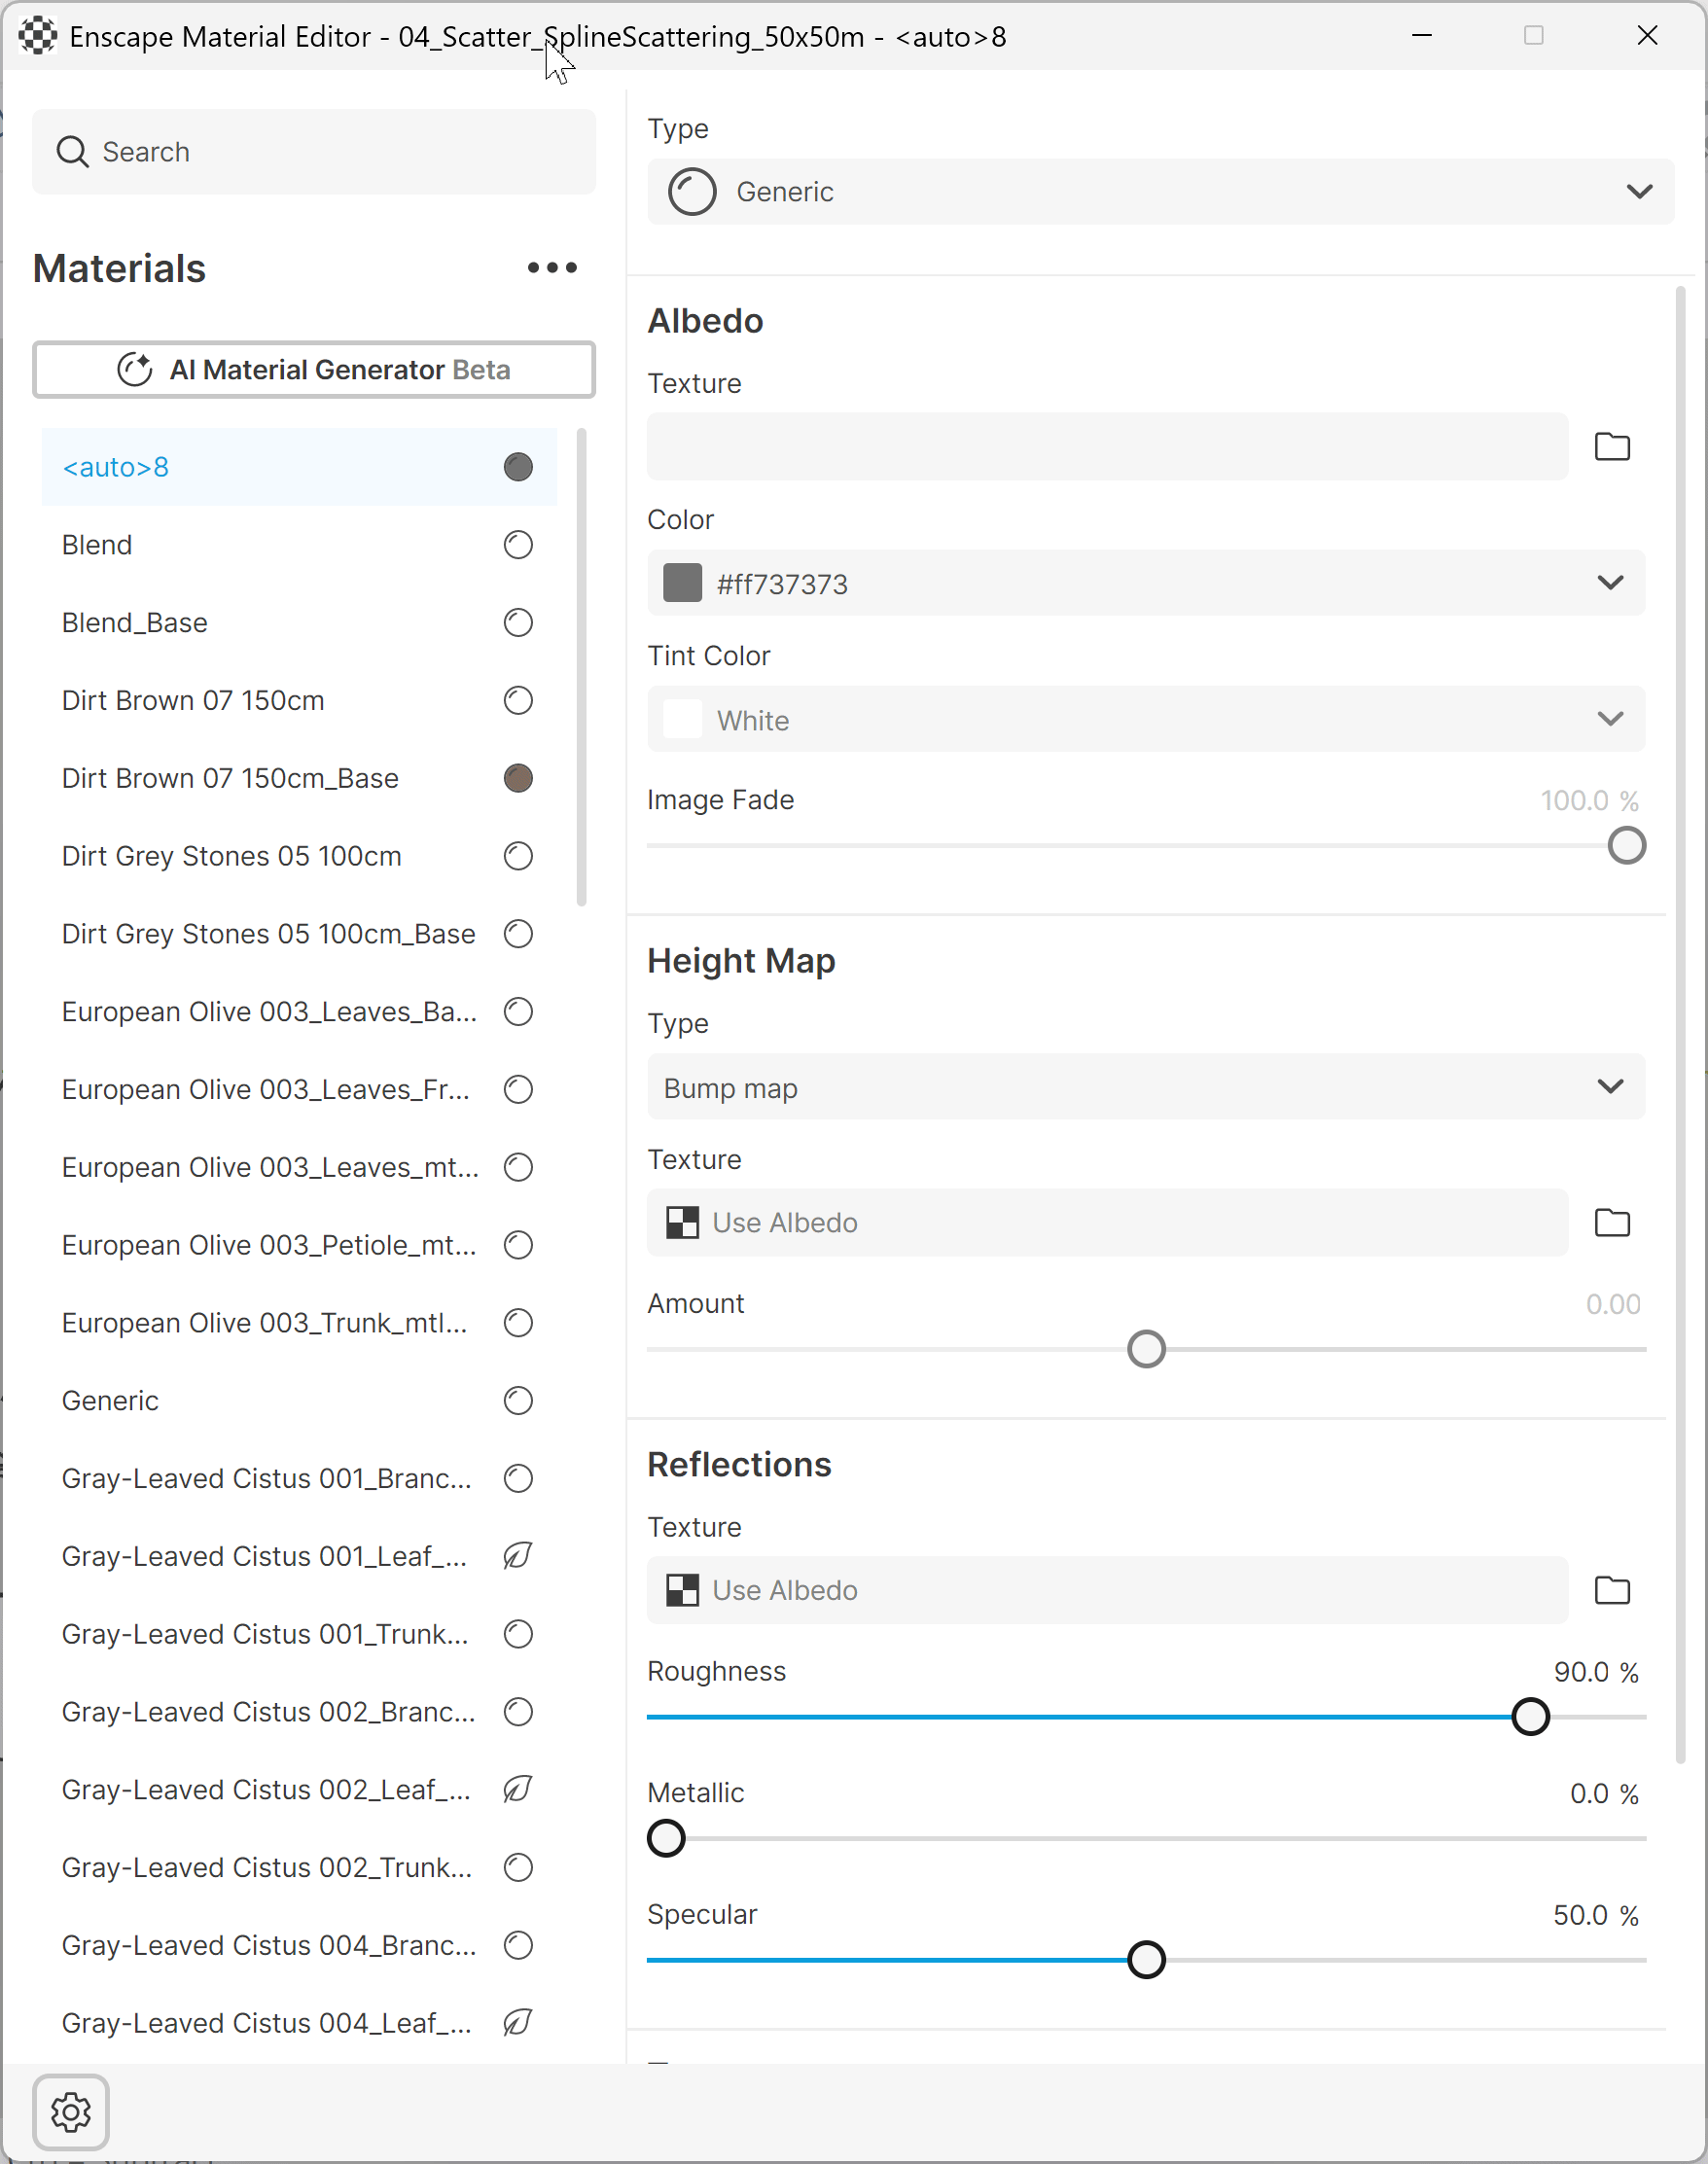Screen dimensions: 1708x2164
Task: Click the AI Material Generator Beta button
Action: point(314,370)
